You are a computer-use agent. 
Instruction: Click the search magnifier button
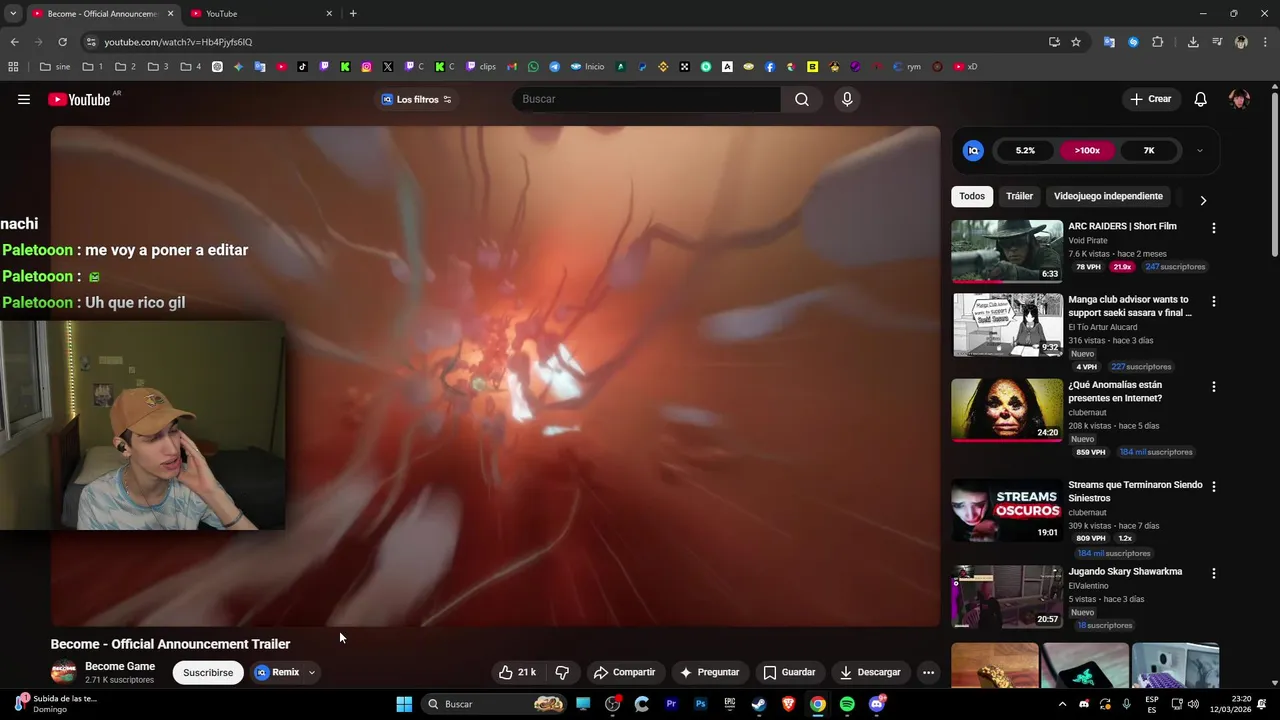coord(801,99)
